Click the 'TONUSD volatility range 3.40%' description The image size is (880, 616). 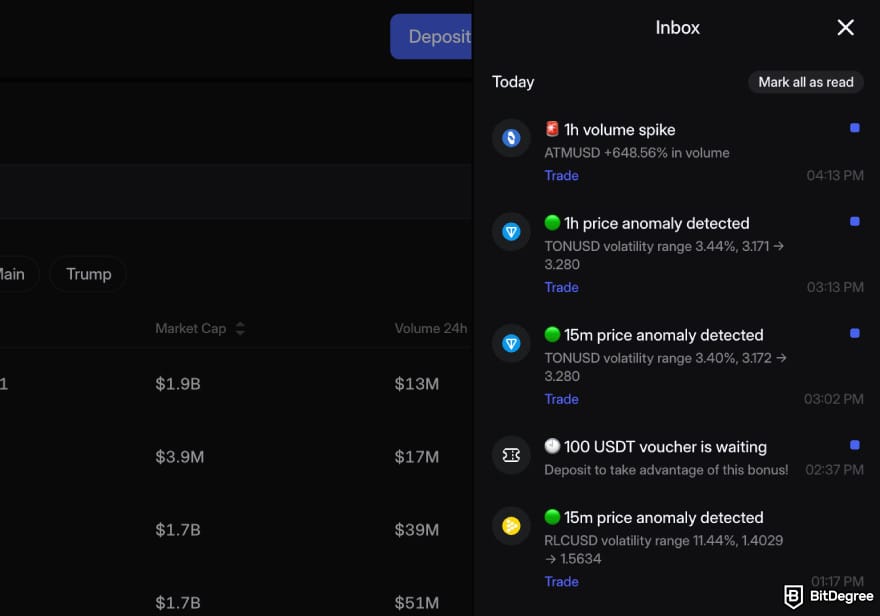tap(665, 367)
